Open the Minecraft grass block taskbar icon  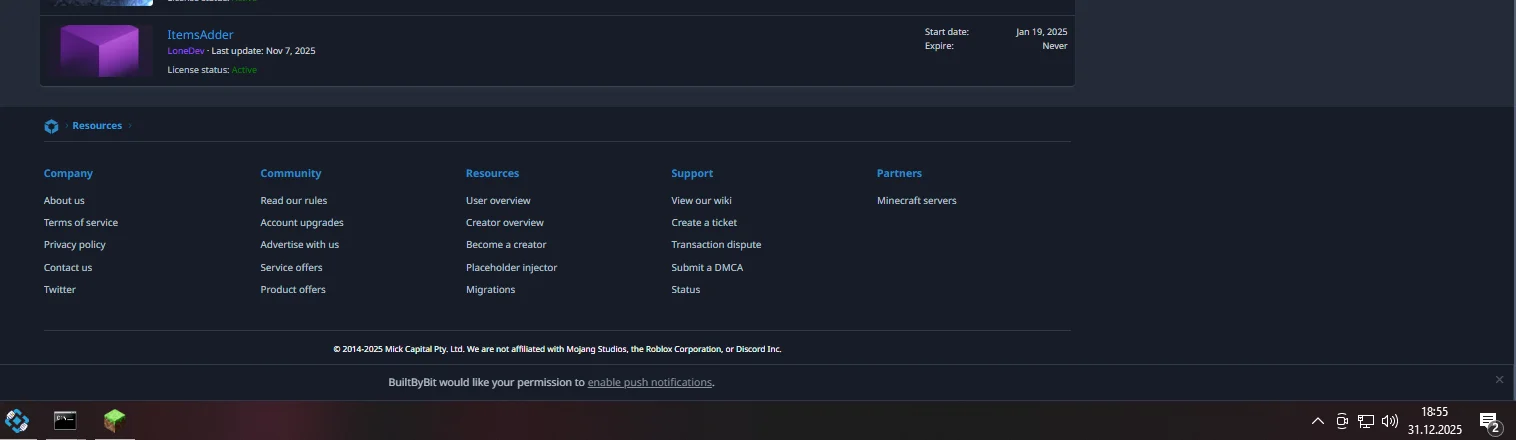(114, 421)
